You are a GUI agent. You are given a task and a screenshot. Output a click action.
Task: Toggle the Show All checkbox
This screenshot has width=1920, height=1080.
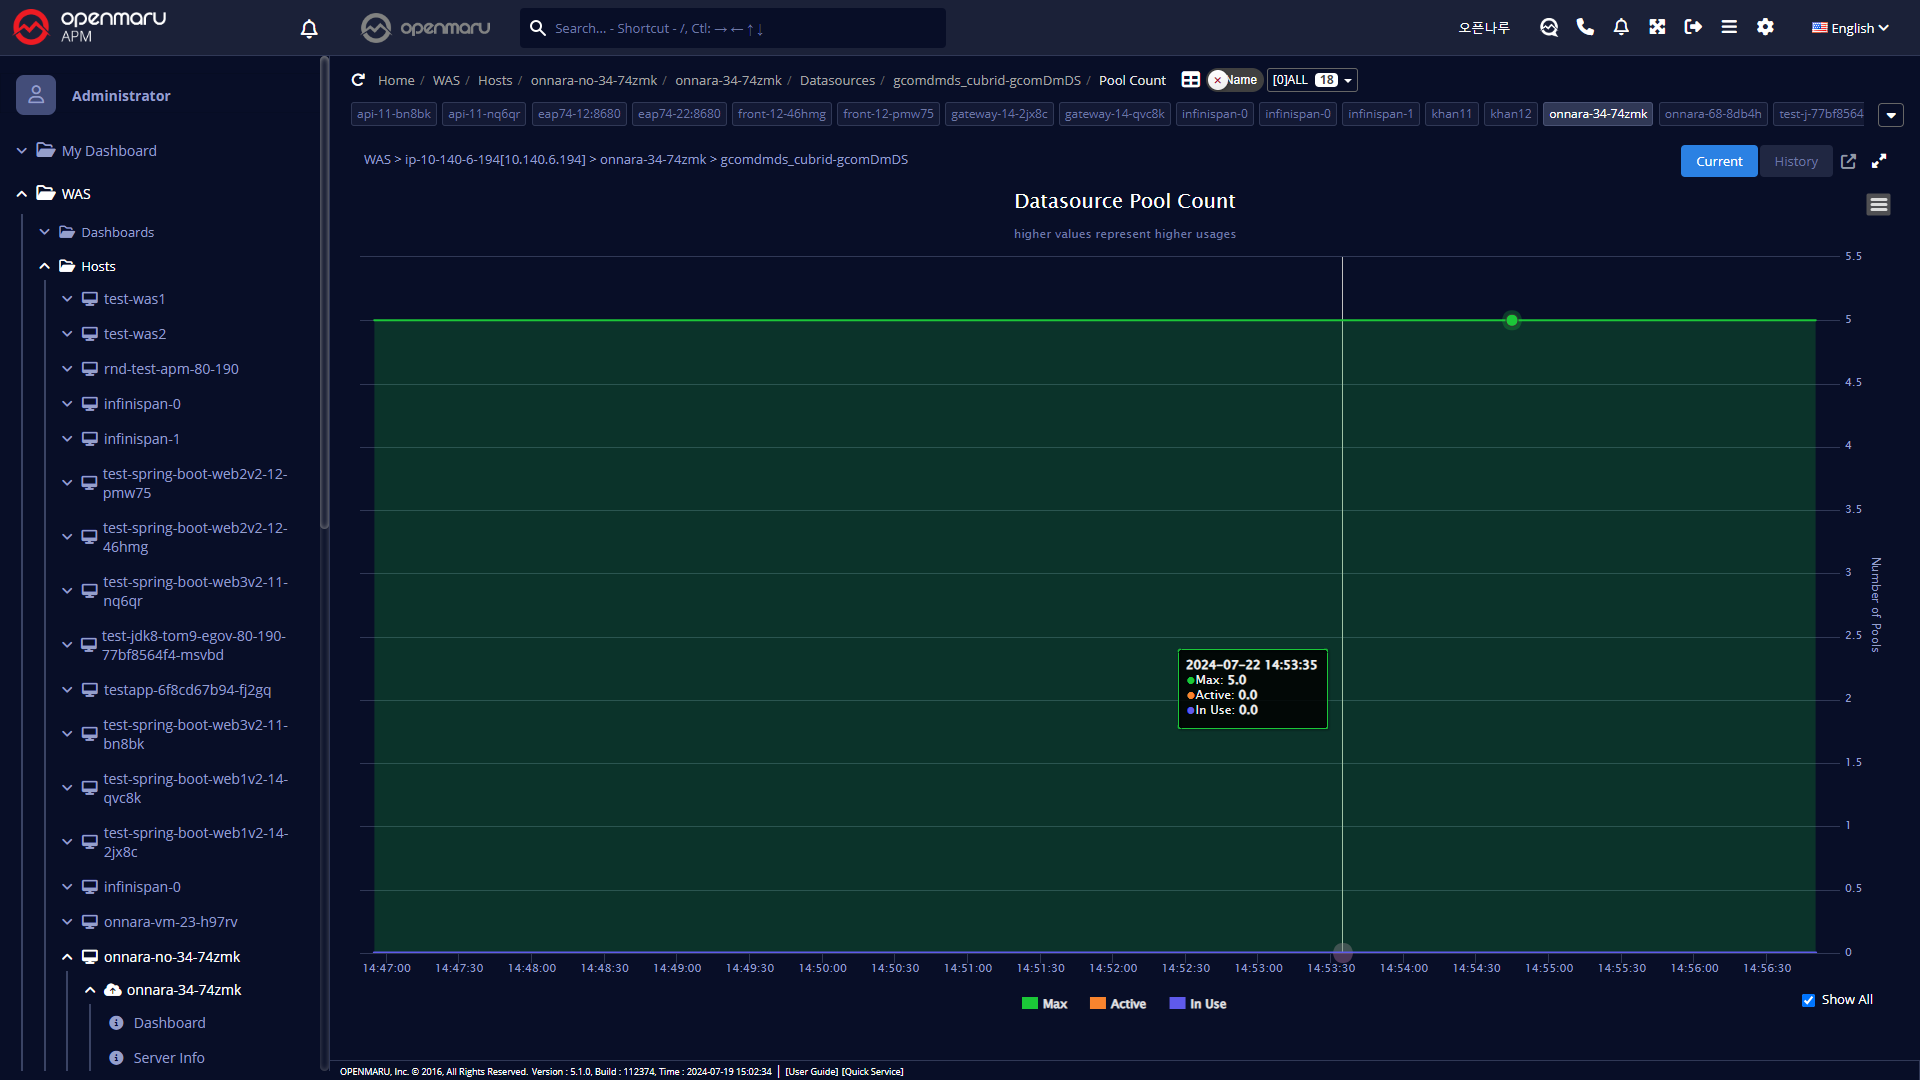pos(1808,1000)
